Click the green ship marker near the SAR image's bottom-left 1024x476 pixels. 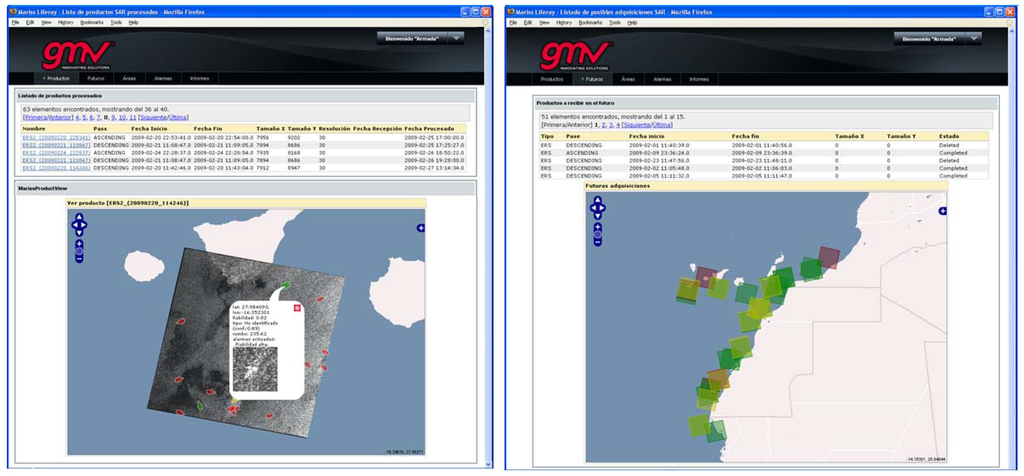(200, 405)
